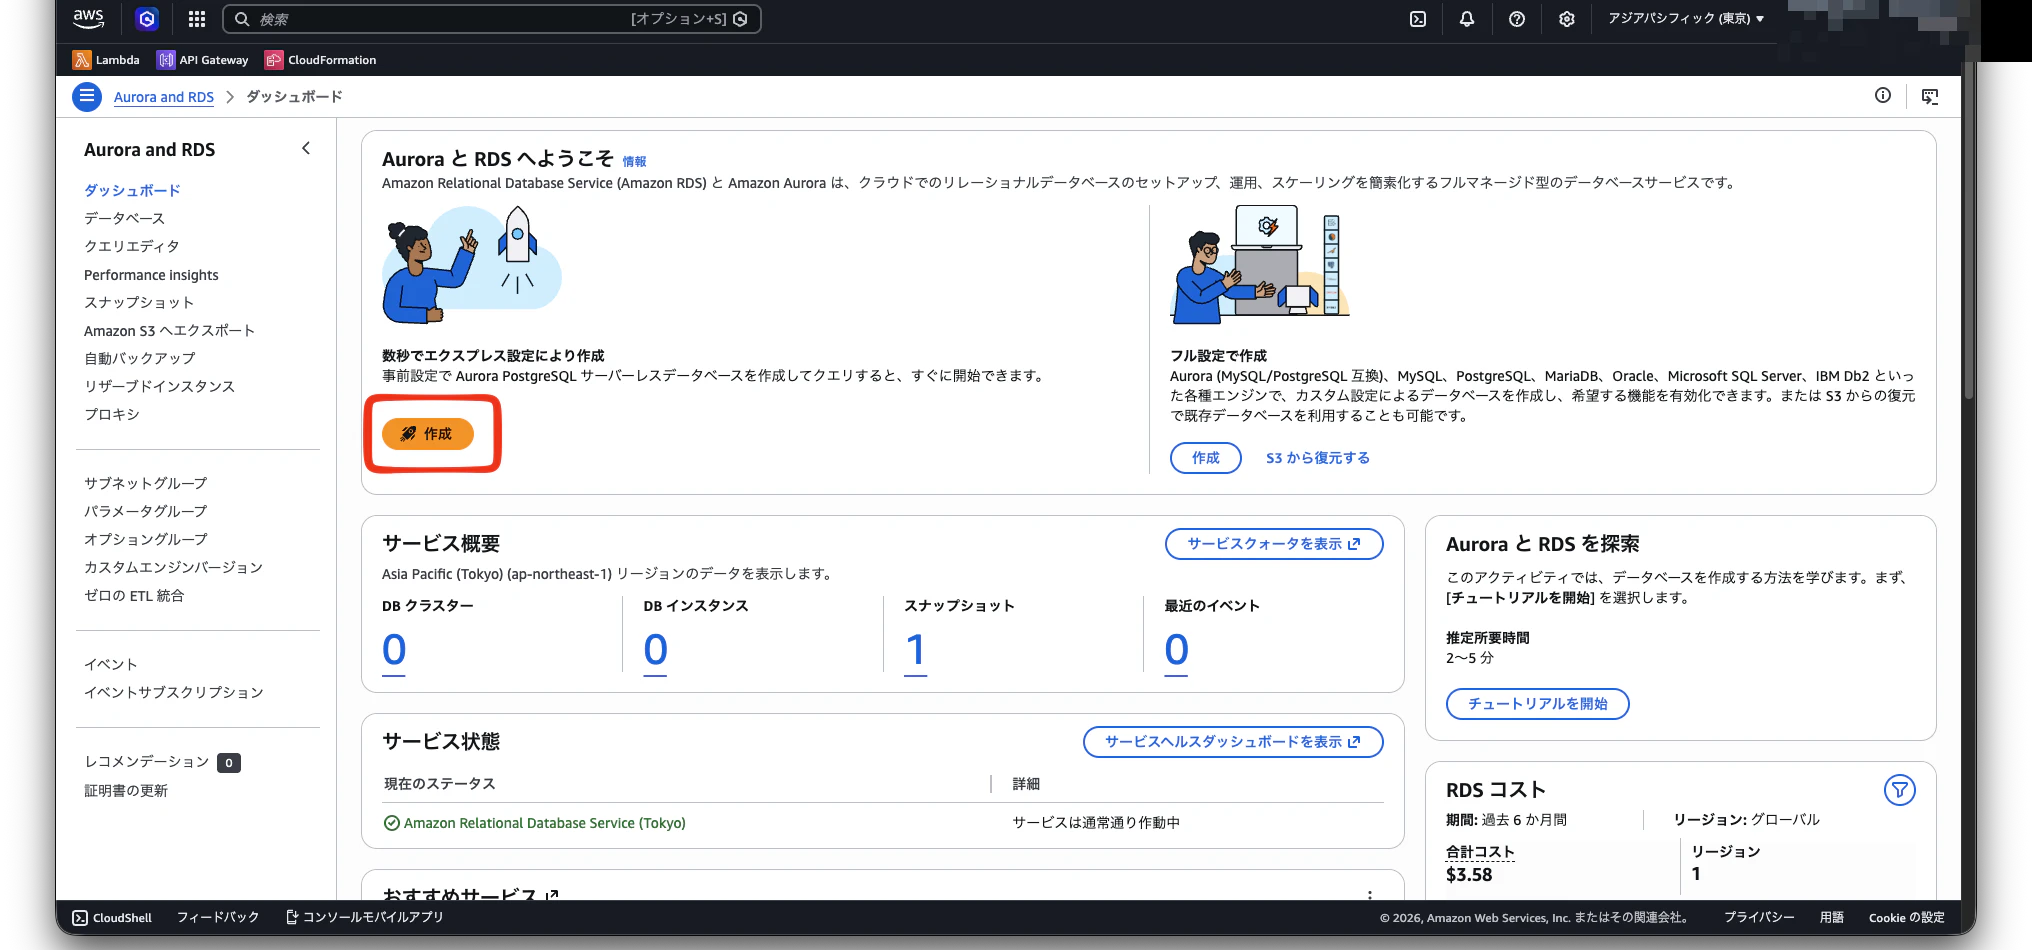
Task: Click チュートリアルを開始 button
Action: pyautogui.click(x=1538, y=704)
